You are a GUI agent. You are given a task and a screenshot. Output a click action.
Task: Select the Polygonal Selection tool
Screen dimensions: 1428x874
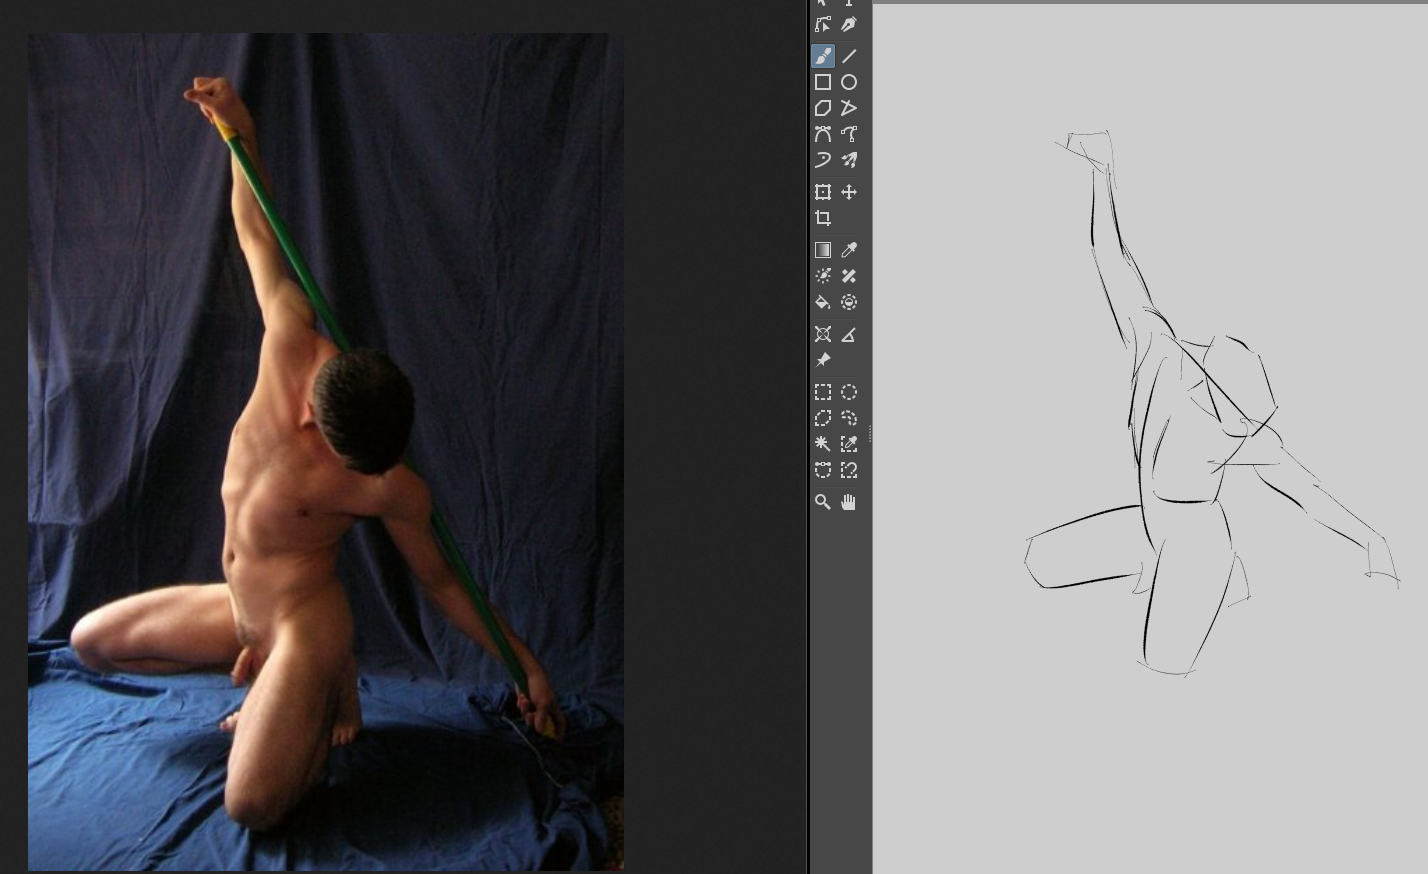[x=823, y=418]
